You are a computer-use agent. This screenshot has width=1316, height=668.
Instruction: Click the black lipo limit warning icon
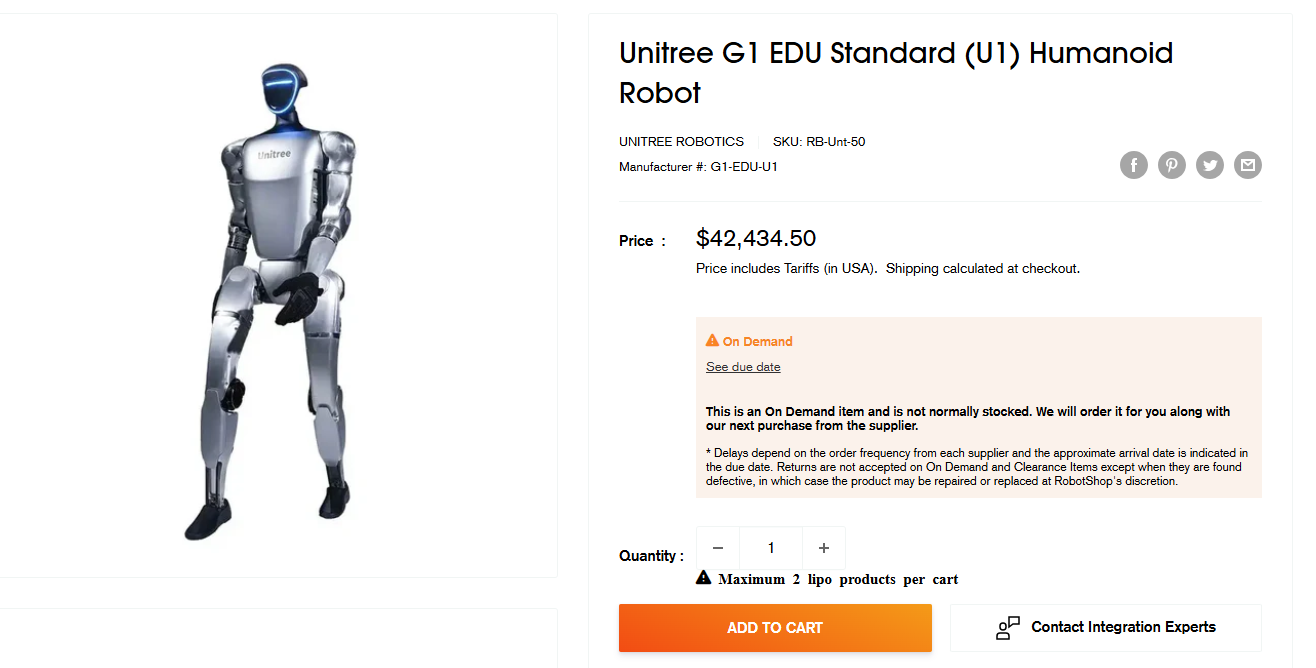(704, 578)
